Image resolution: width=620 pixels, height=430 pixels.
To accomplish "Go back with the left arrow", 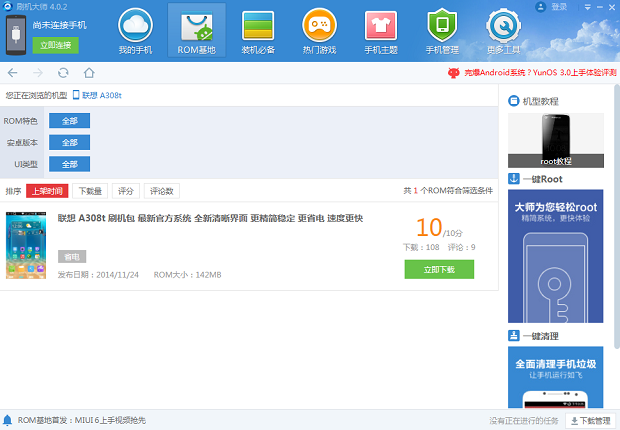I will pyautogui.click(x=13, y=73).
